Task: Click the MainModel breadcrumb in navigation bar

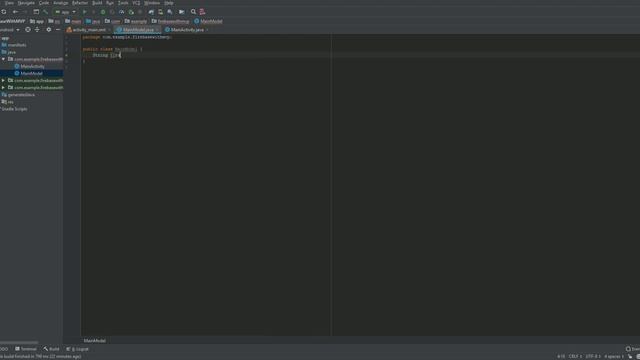Action: pos(208,21)
